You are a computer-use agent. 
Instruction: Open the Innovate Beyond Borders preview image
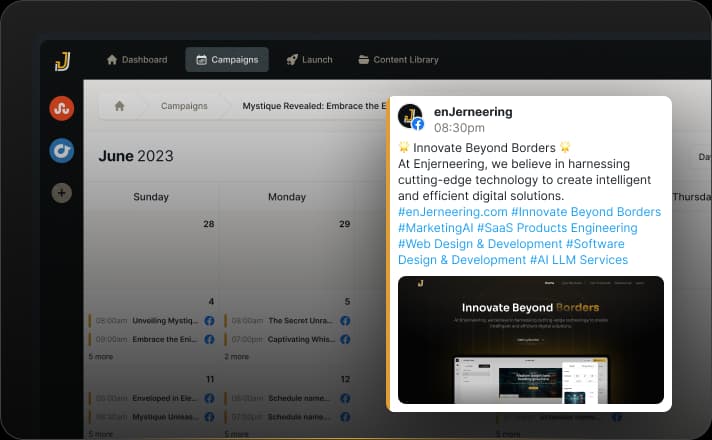click(x=531, y=340)
